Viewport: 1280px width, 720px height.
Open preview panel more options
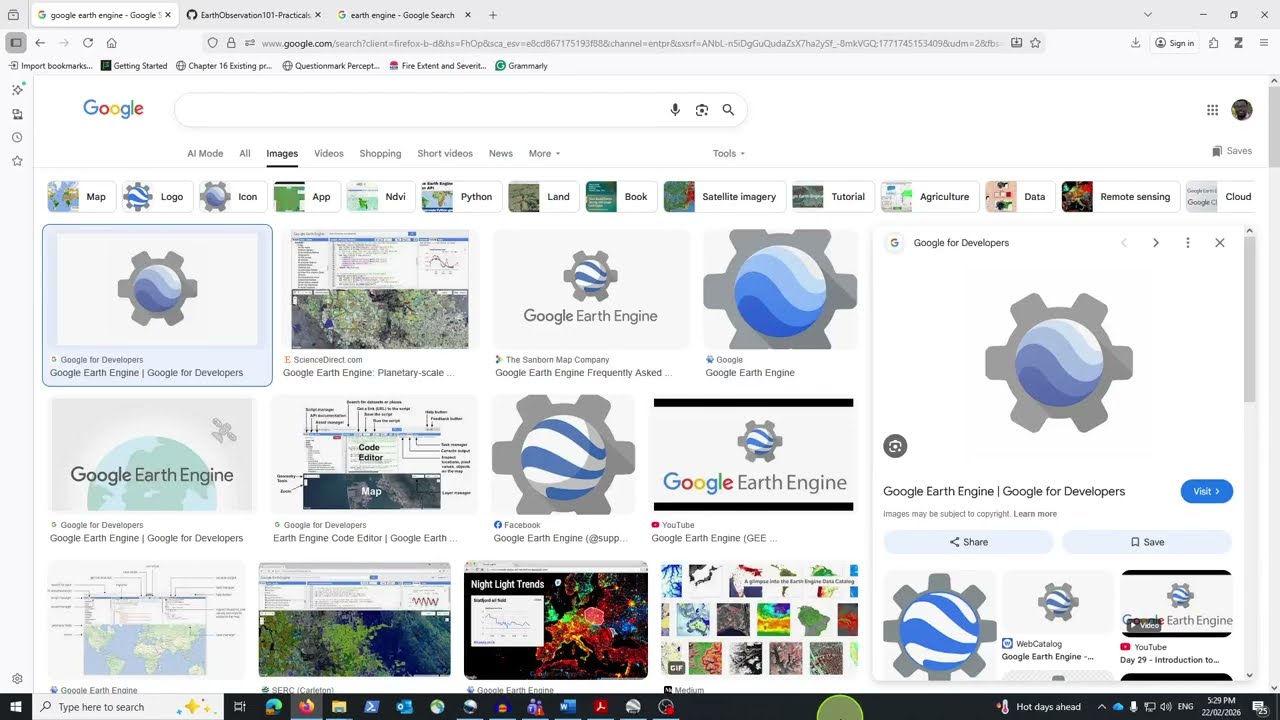1187,243
